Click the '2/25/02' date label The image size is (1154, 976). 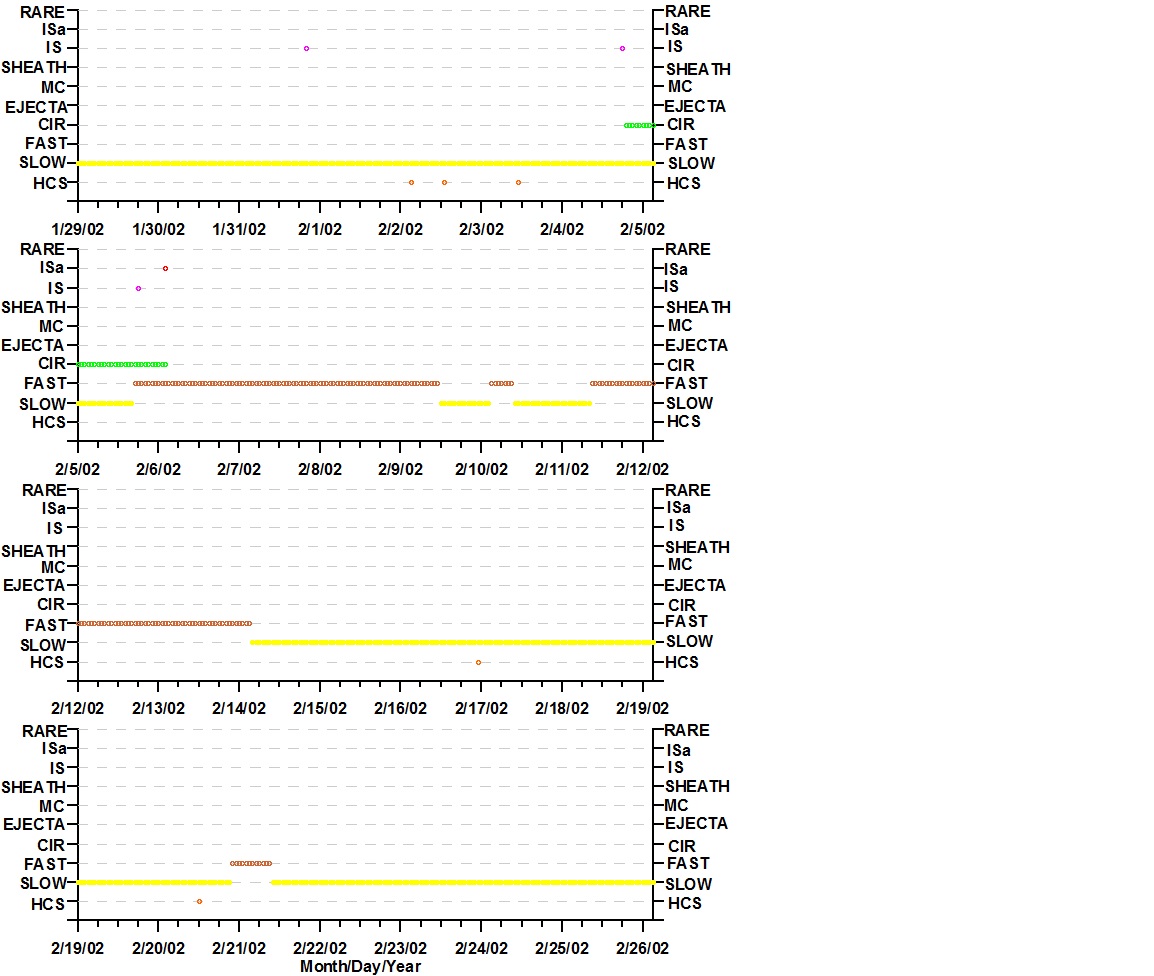point(562,949)
